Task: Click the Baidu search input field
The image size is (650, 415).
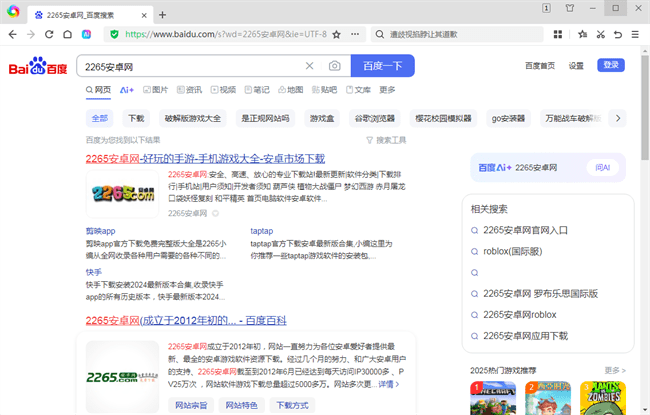Action: pyautogui.click(x=190, y=66)
